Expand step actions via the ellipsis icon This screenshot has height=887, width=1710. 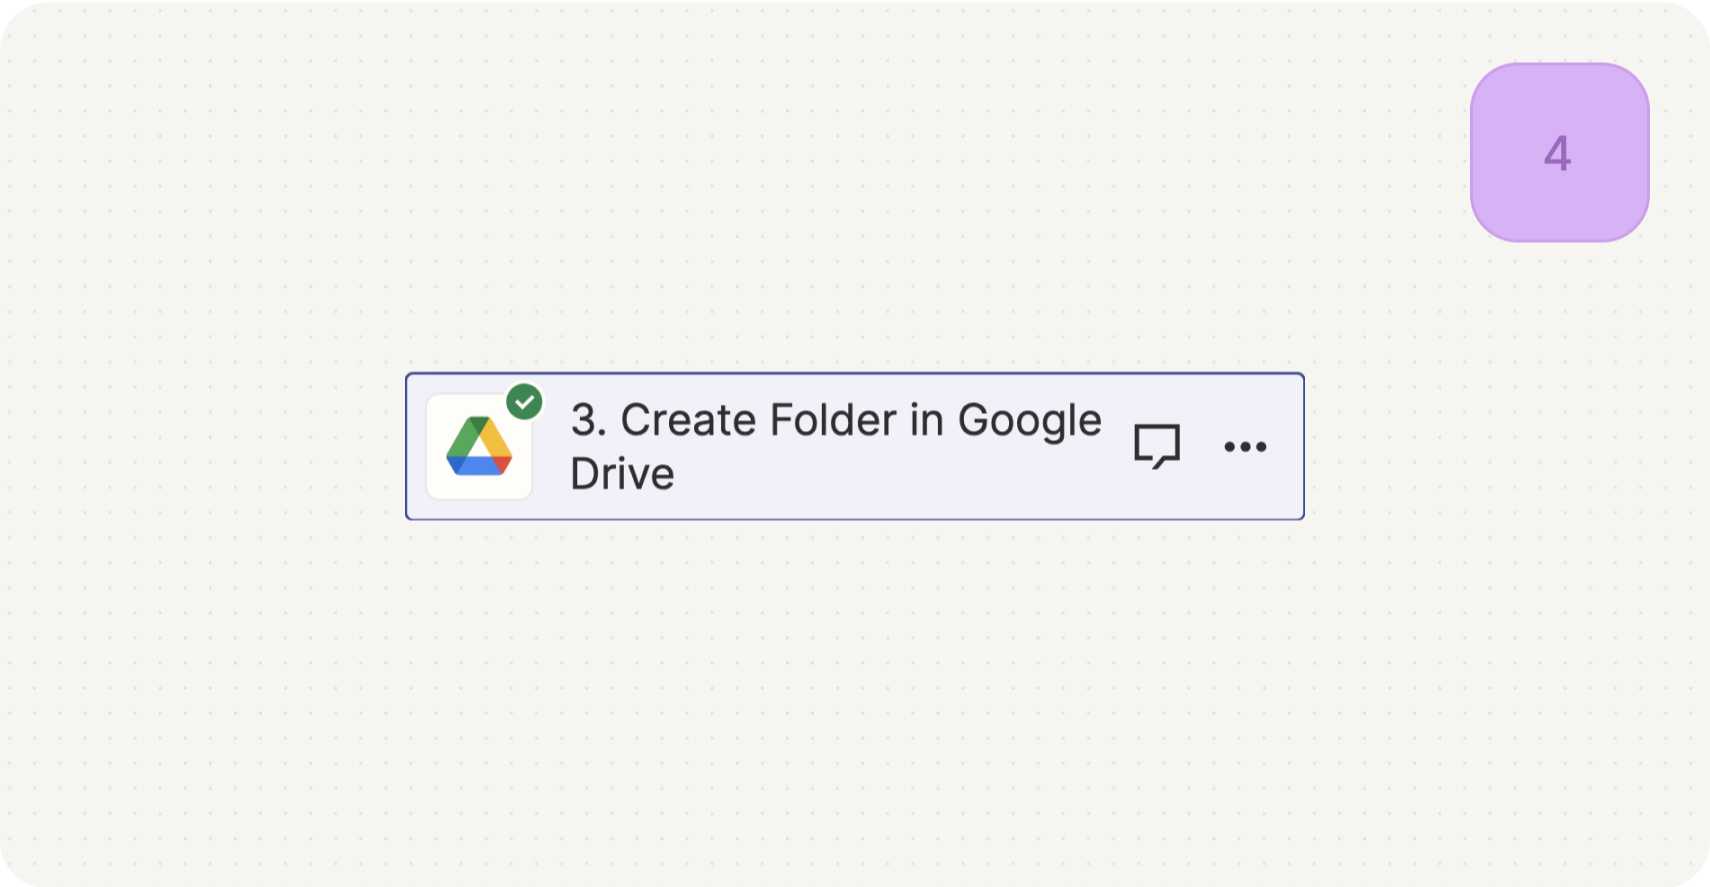tap(1245, 446)
